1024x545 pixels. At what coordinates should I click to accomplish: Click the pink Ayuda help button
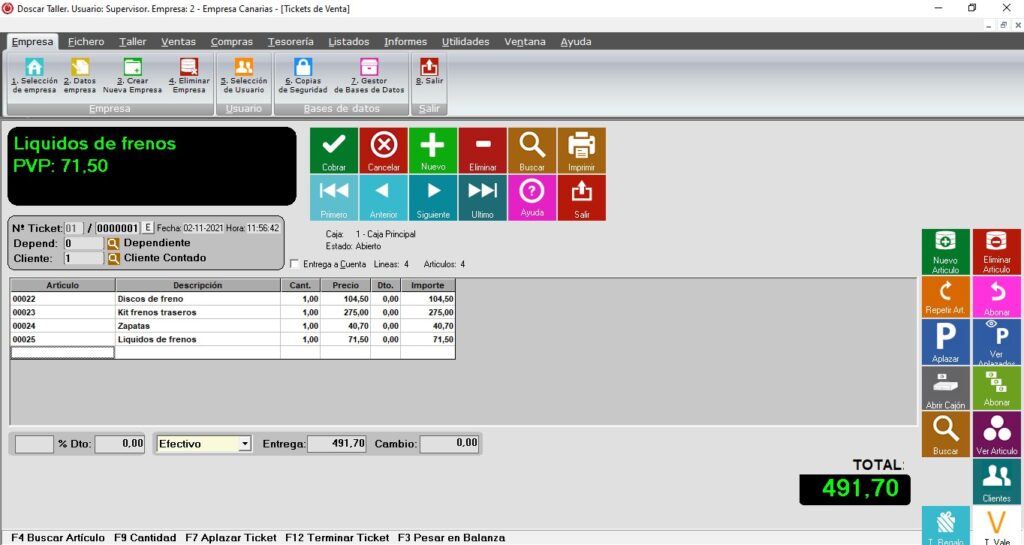pos(532,197)
